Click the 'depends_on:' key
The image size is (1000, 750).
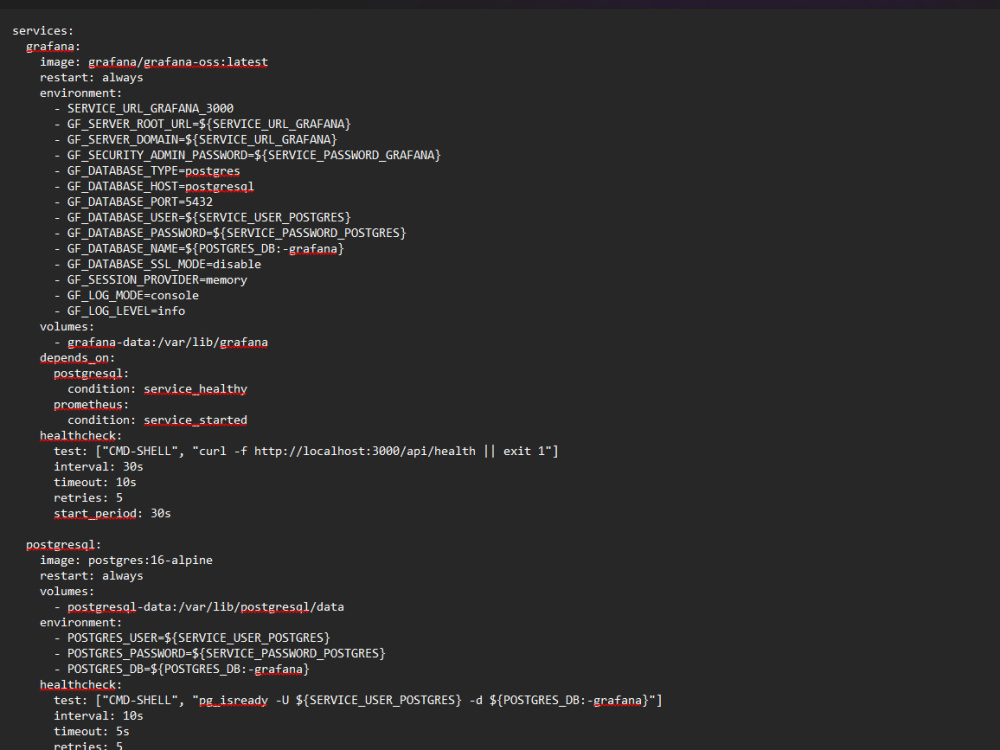77,358
